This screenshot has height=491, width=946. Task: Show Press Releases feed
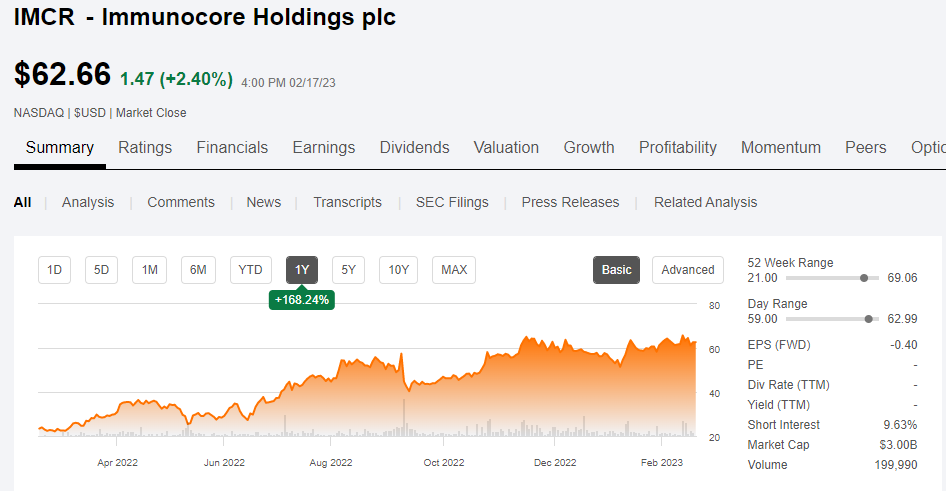(570, 202)
